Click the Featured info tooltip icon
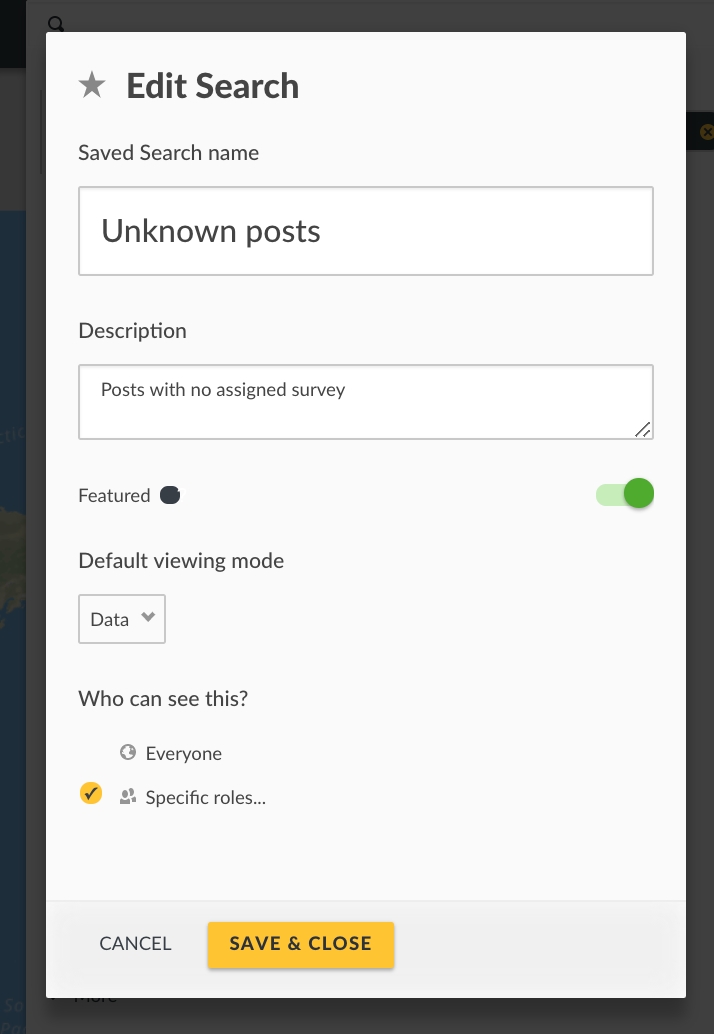714x1034 pixels. (170, 495)
